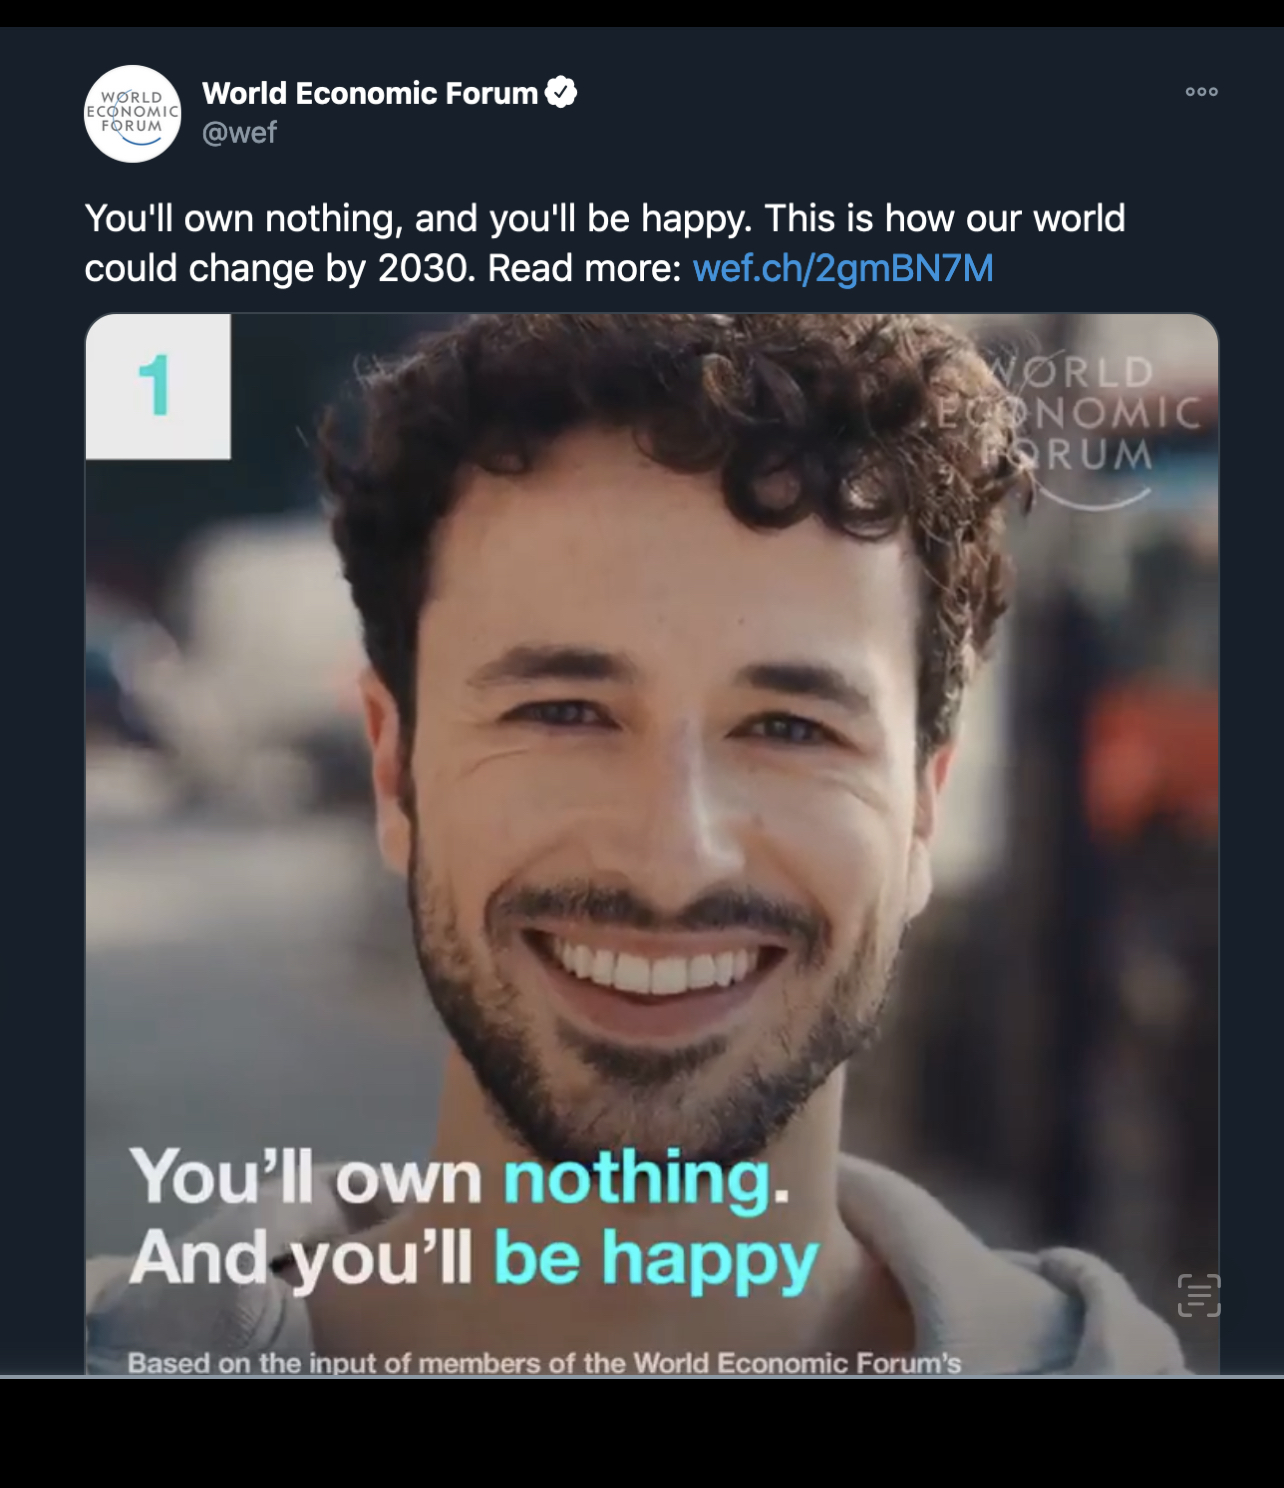Click the blue verified badge

561,92
